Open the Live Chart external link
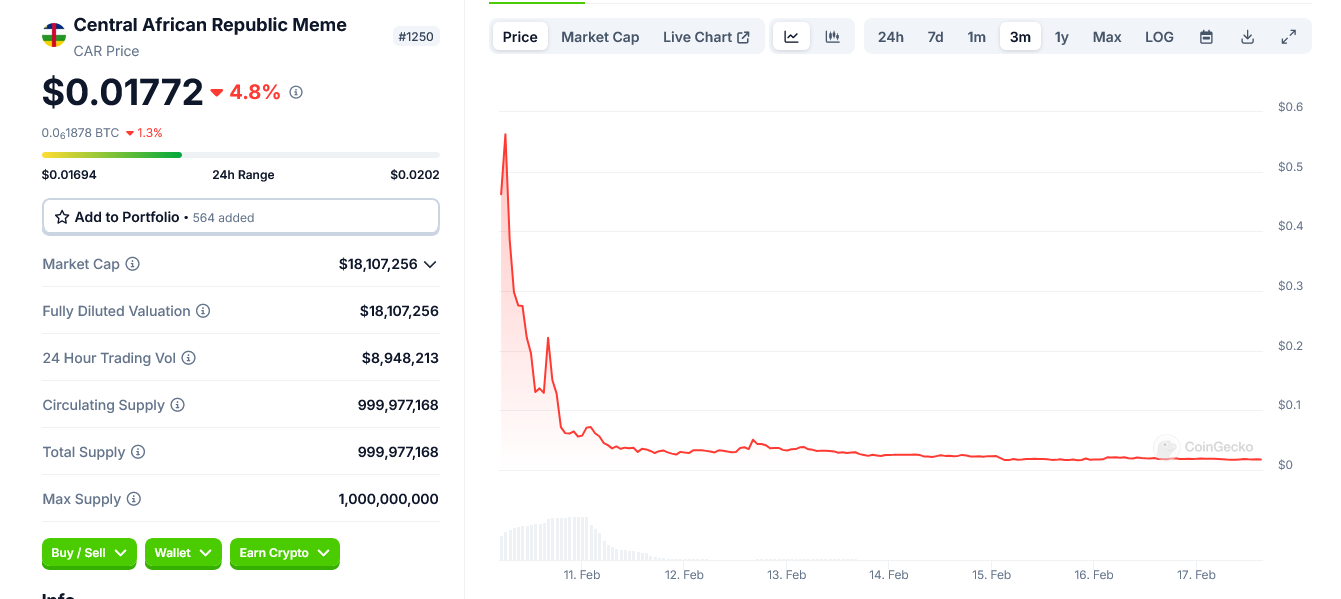 click(x=706, y=36)
